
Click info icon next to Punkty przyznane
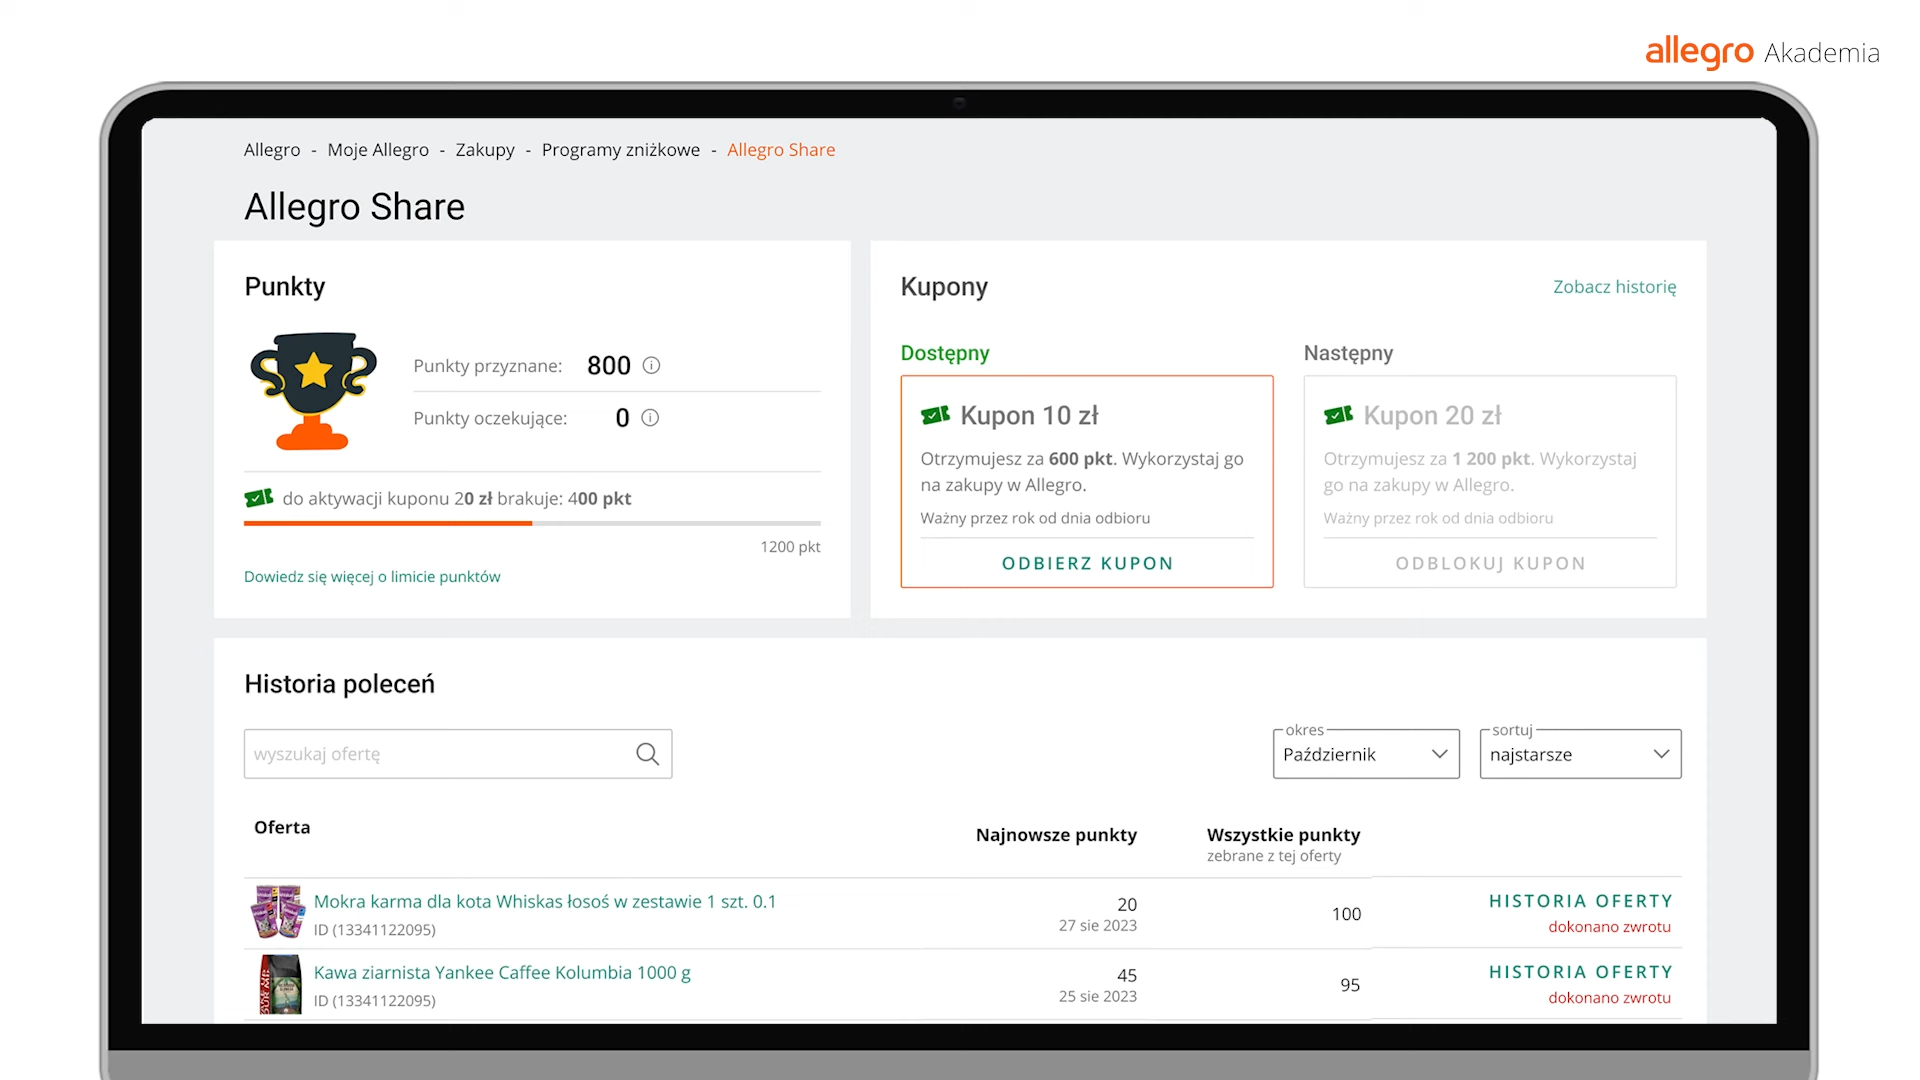(x=651, y=365)
